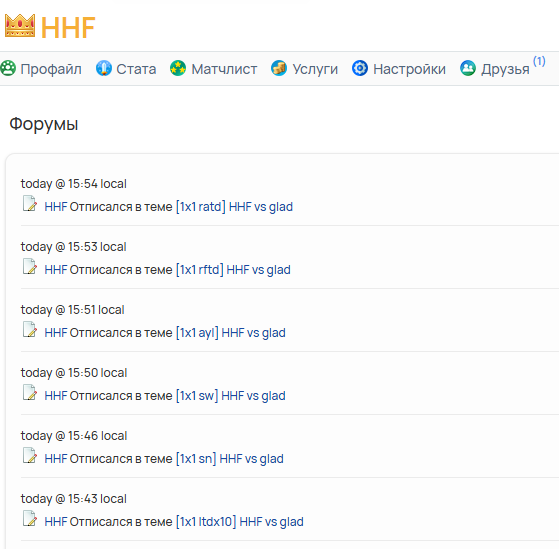Image resolution: width=559 pixels, height=549 pixels.
Task: Go to the Матчлист section
Action: coord(224,69)
